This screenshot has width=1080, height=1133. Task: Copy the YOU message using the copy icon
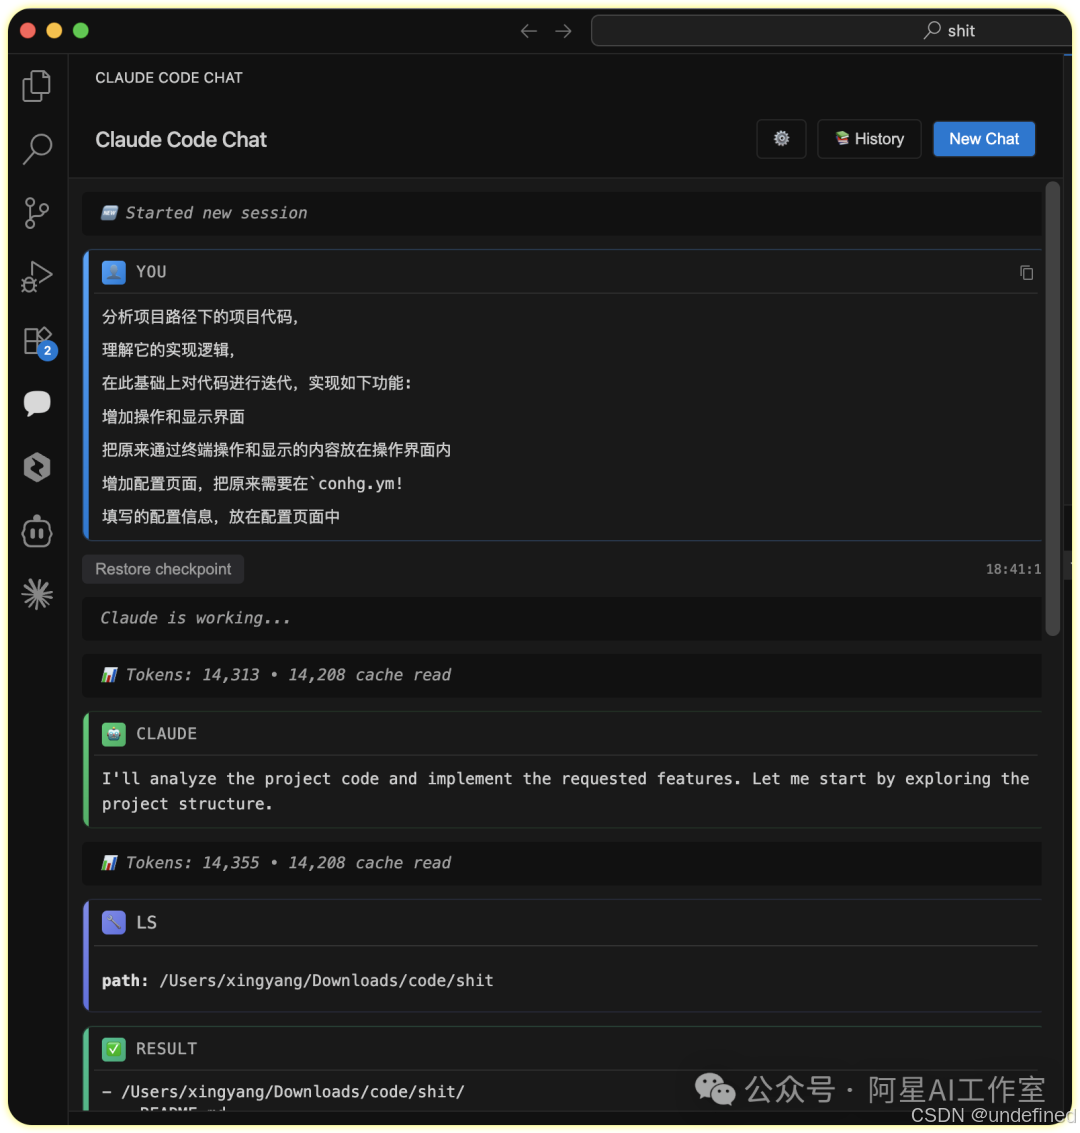[1026, 271]
